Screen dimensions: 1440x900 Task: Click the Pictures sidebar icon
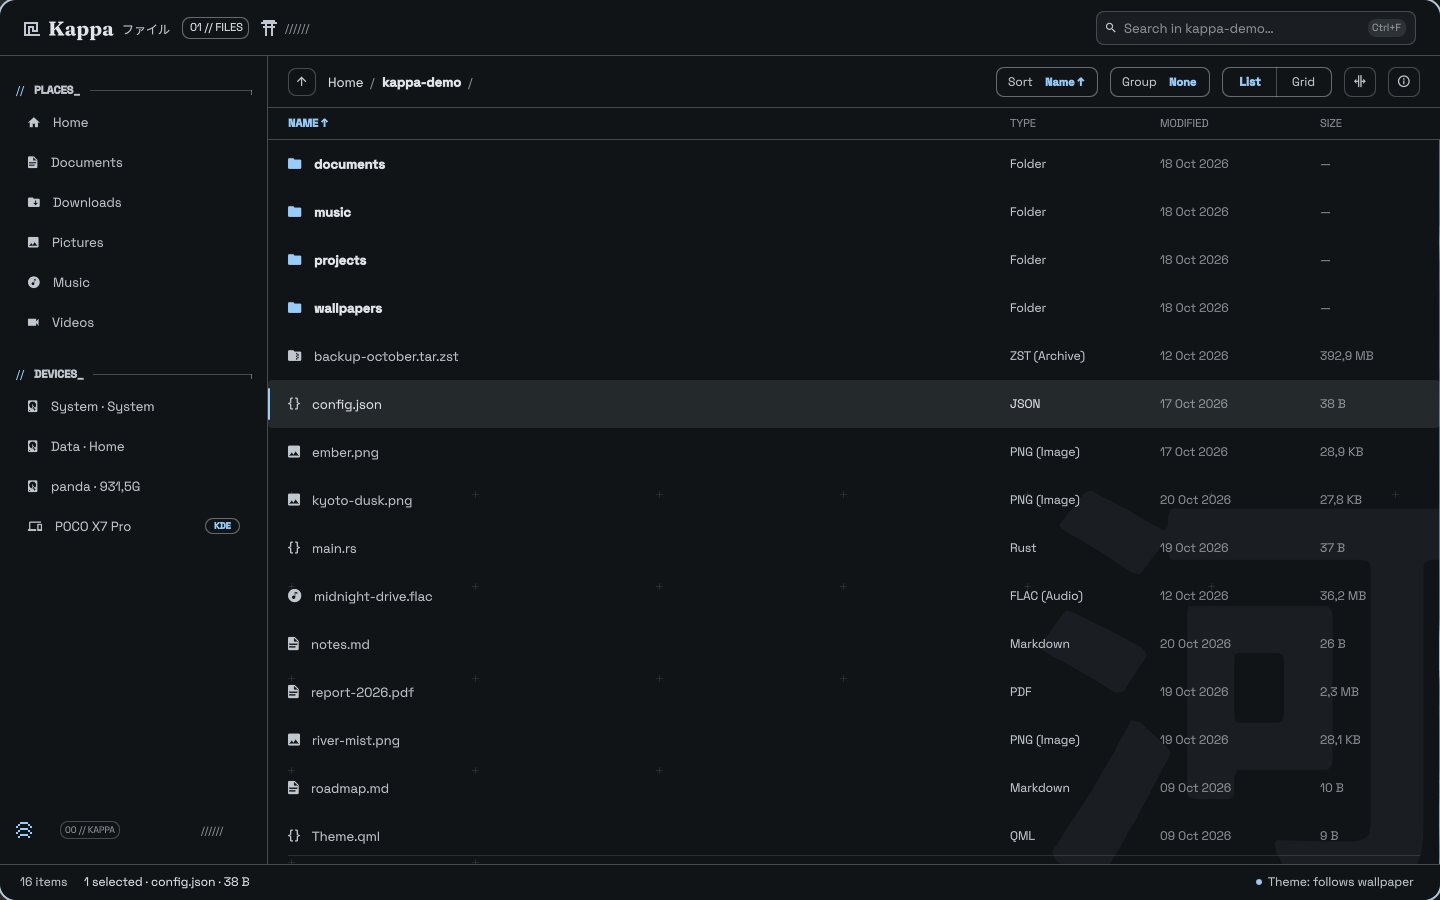coord(33,243)
